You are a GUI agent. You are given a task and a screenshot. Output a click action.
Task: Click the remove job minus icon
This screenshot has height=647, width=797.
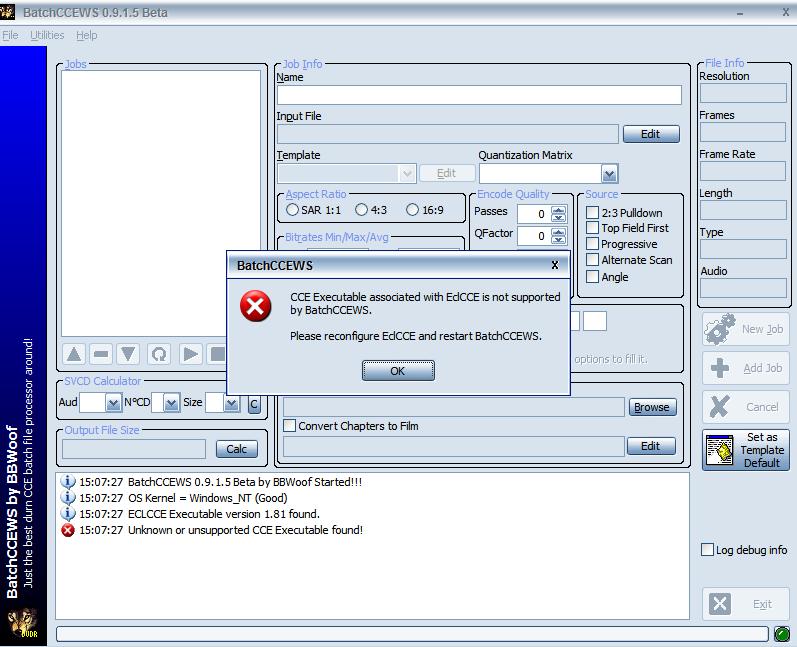click(x=101, y=354)
